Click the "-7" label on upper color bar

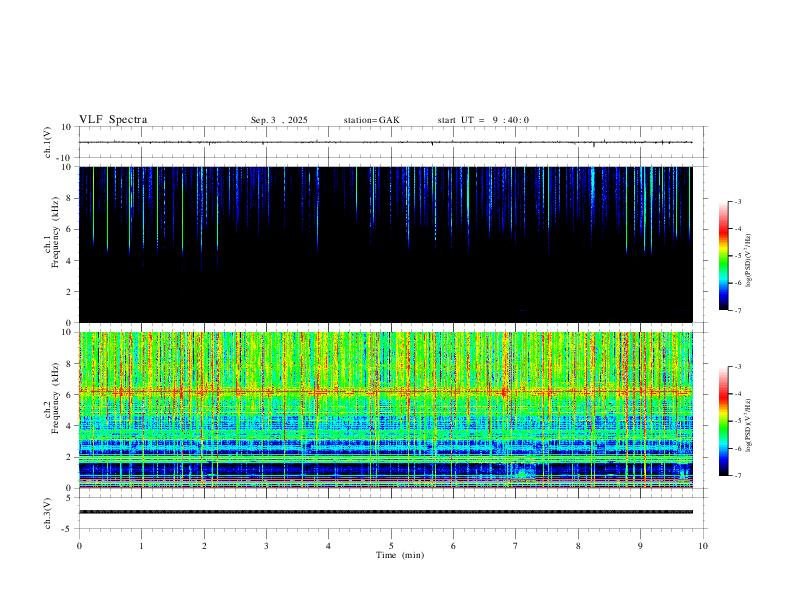point(738,311)
